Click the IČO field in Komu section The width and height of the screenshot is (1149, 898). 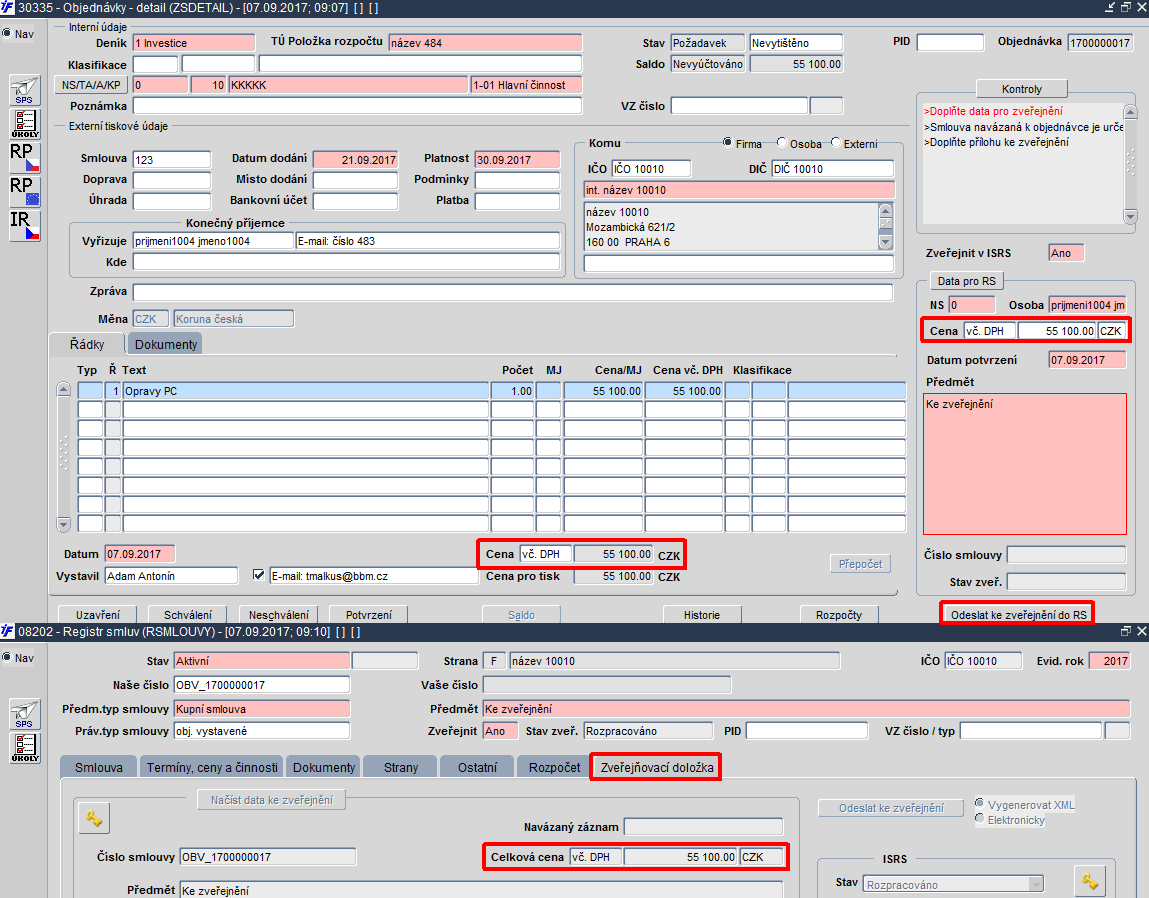[x=651, y=169]
